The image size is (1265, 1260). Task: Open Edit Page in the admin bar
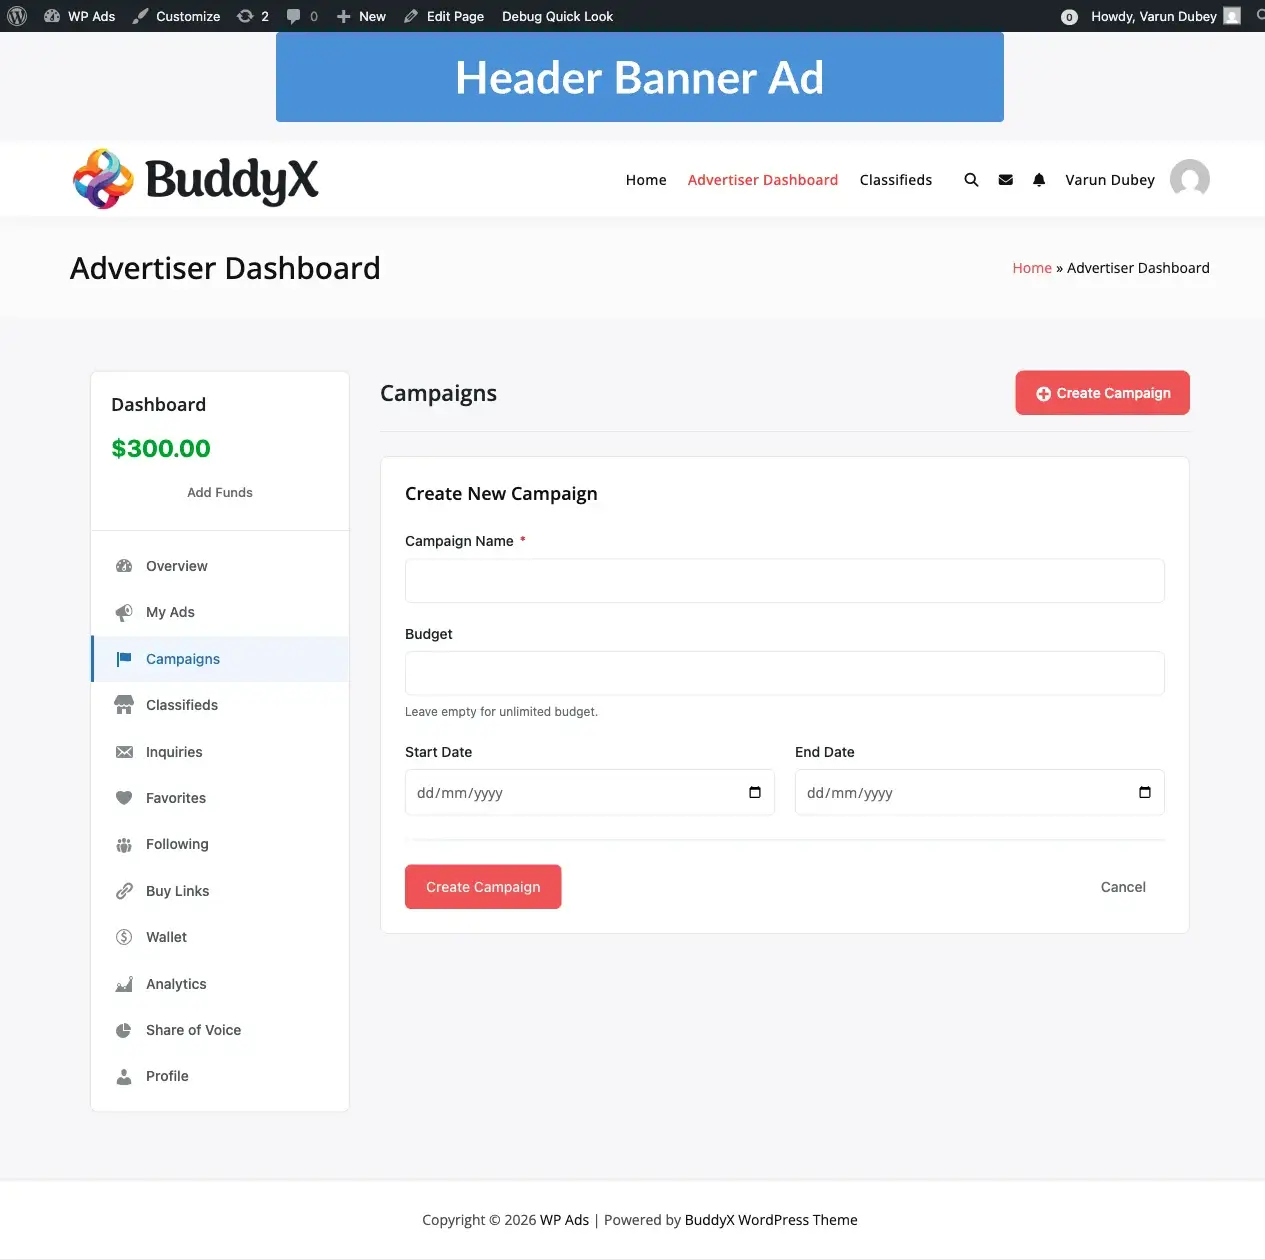[x=444, y=16]
